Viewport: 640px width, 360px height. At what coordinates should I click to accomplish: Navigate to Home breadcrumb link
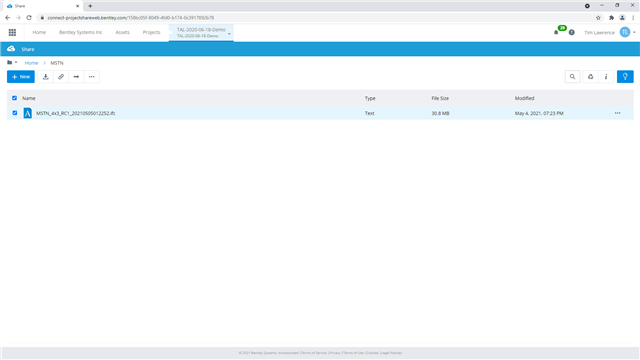31,63
